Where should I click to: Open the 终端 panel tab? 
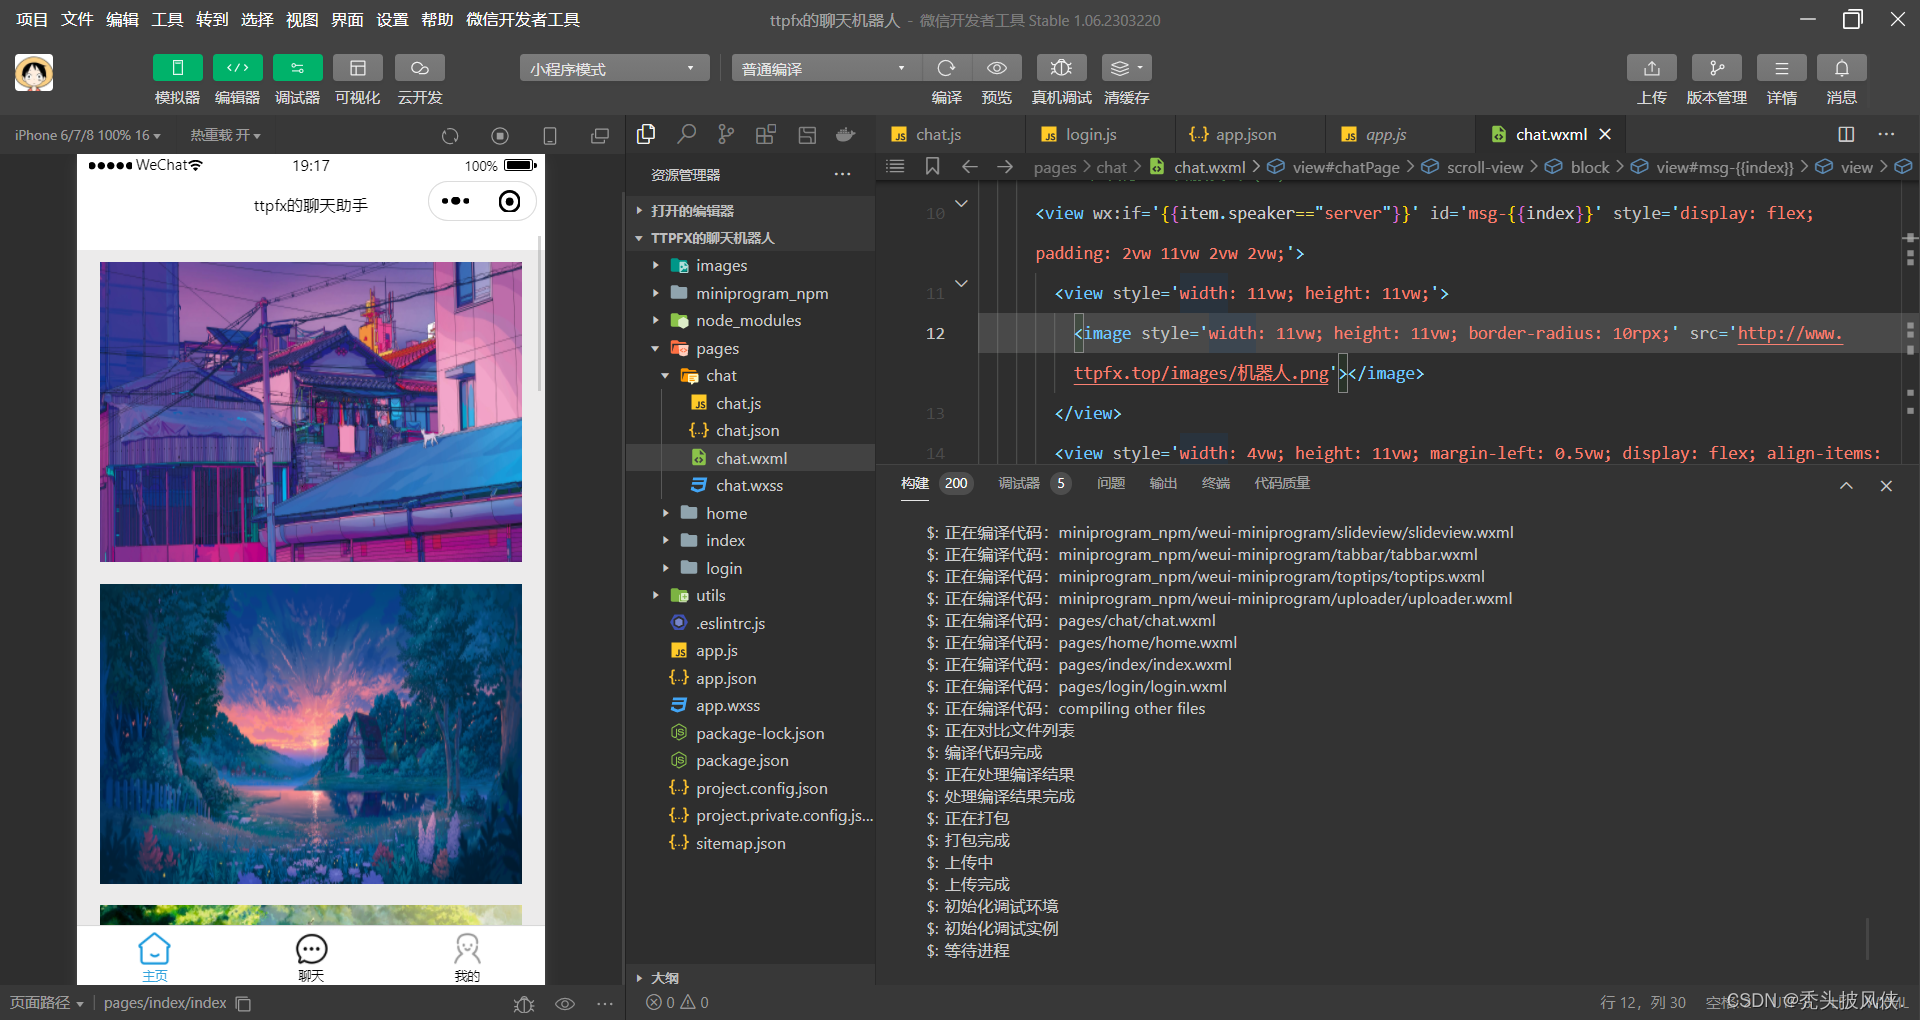click(1216, 484)
